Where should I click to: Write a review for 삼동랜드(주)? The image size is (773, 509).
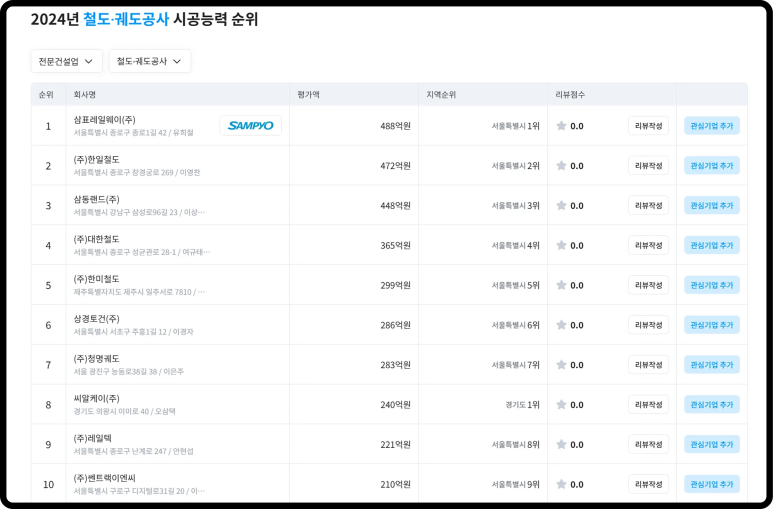(x=648, y=206)
